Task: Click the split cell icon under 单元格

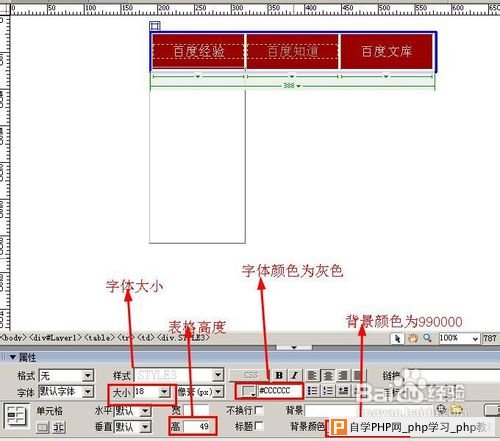Action: (x=58, y=427)
